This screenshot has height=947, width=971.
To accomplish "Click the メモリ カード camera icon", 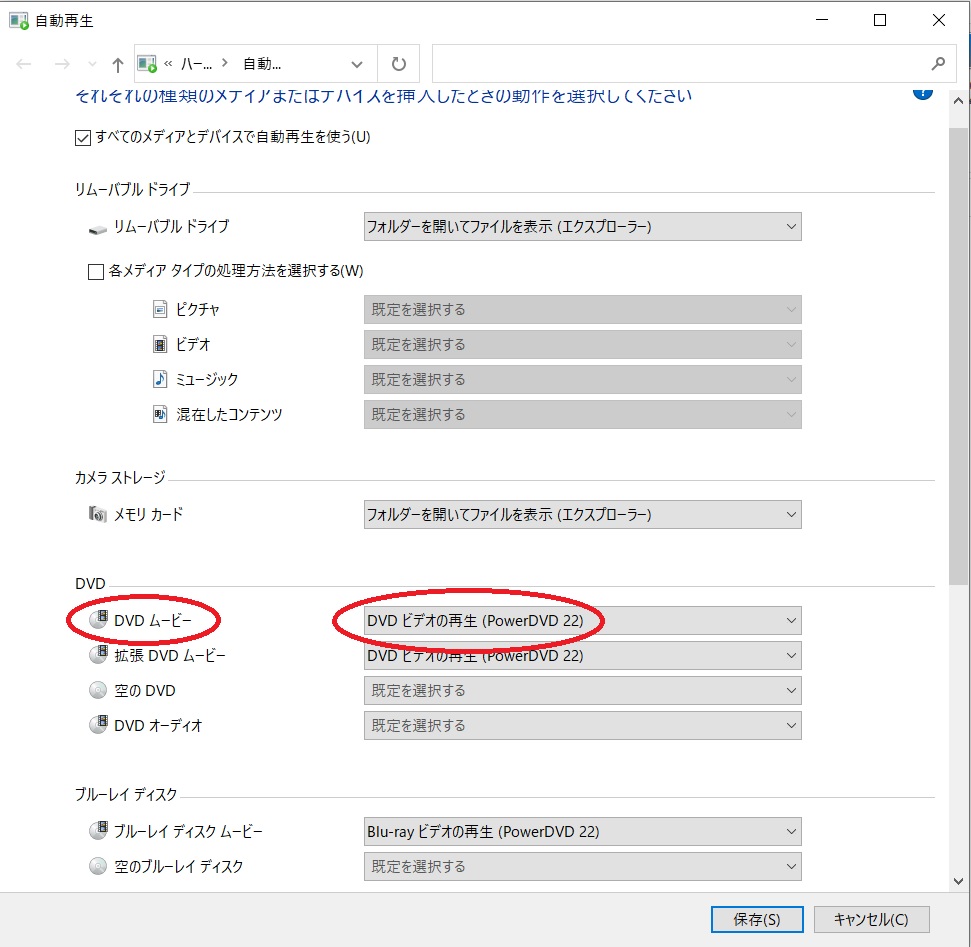I will (98, 514).
